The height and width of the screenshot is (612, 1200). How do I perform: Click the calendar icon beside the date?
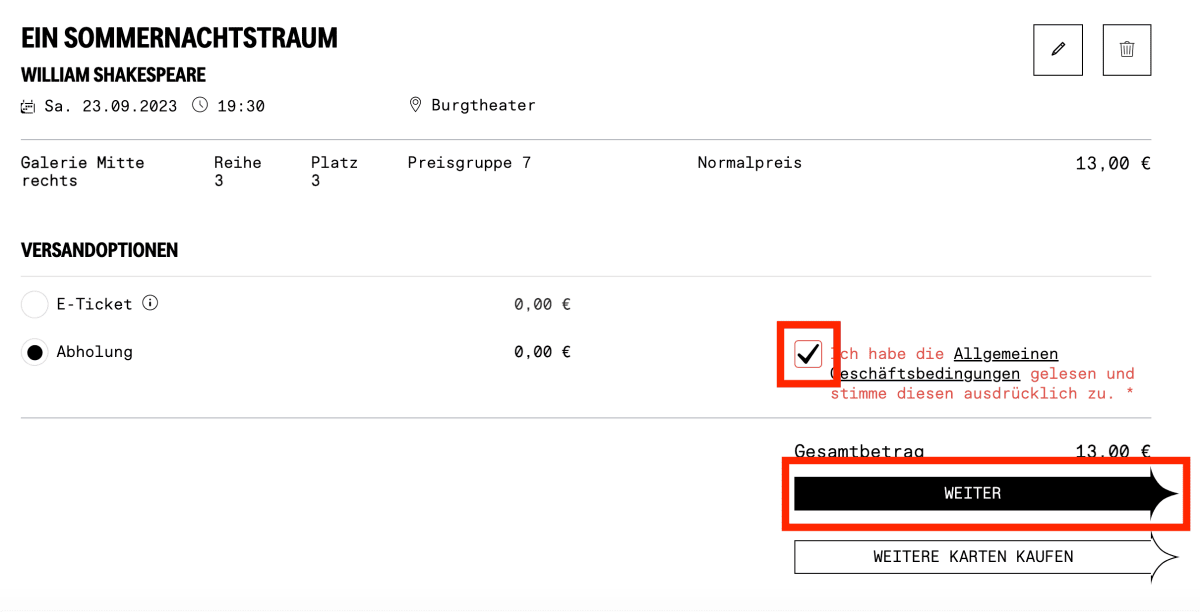pyautogui.click(x=28, y=106)
